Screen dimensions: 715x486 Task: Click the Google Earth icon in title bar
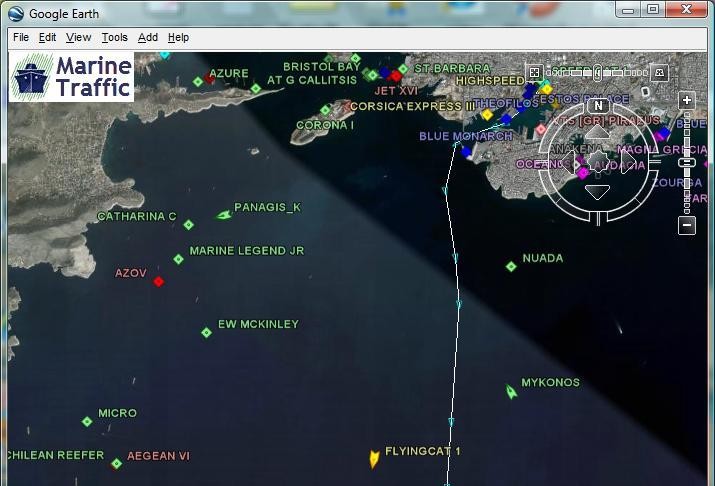pos(17,14)
